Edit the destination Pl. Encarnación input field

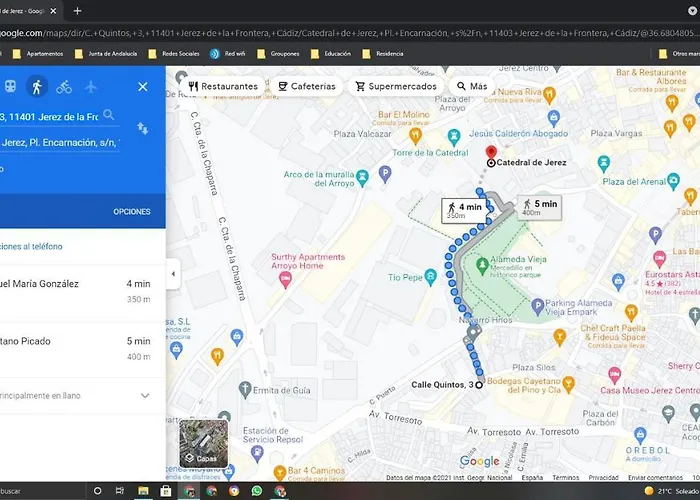[60, 142]
